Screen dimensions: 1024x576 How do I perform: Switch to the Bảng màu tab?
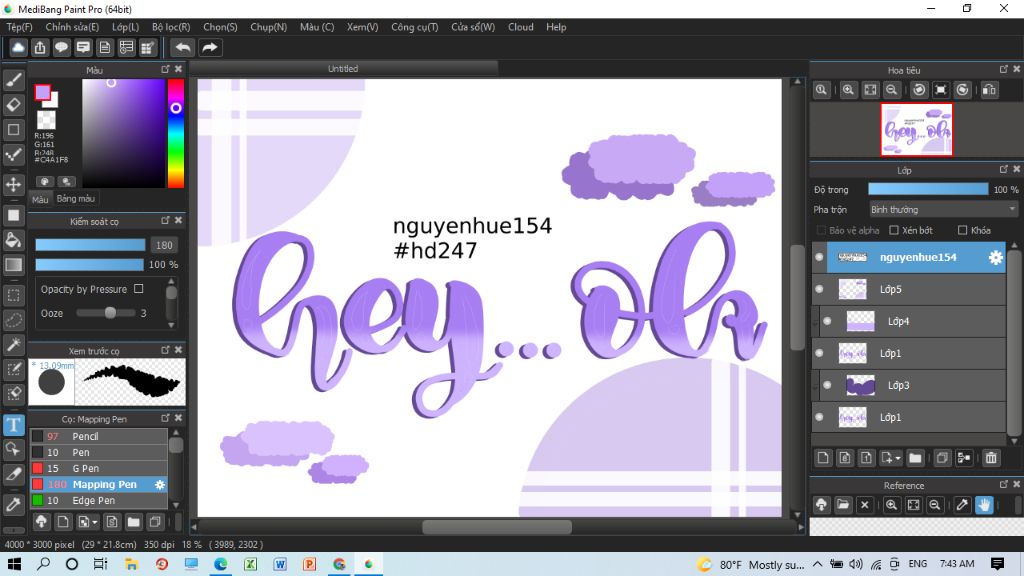point(76,199)
